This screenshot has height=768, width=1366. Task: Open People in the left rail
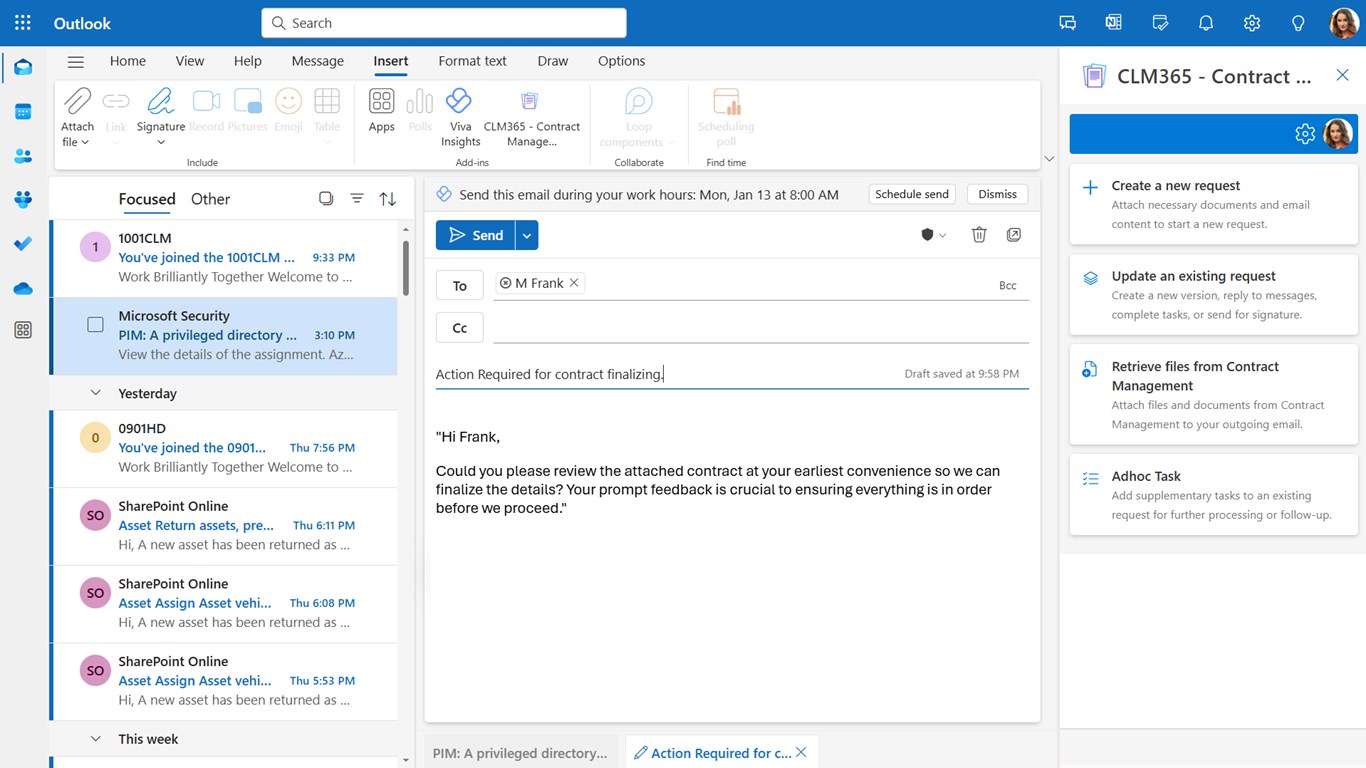pyautogui.click(x=23, y=156)
